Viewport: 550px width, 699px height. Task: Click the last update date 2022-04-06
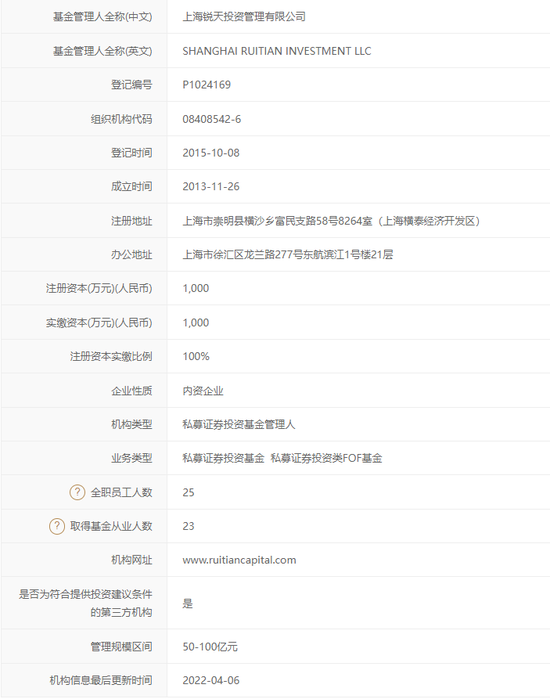(x=211, y=680)
